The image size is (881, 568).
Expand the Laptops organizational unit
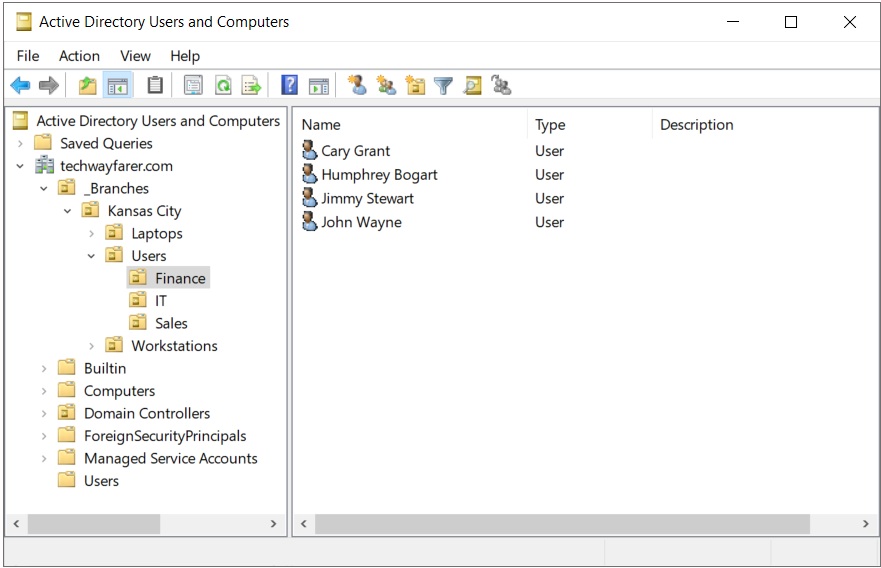click(92, 233)
